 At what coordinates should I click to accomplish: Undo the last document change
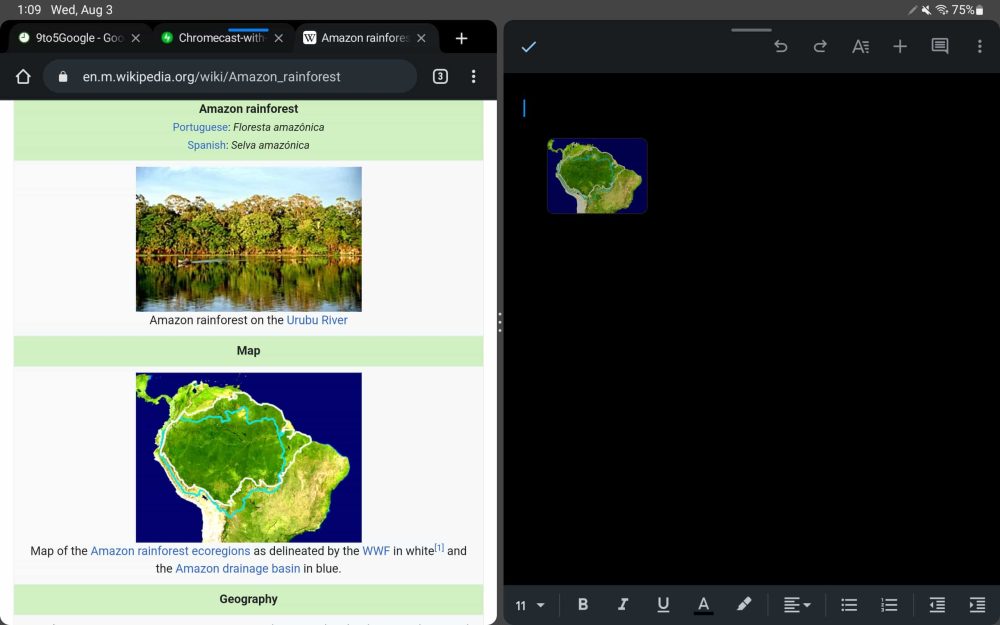(x=781, y=47)
